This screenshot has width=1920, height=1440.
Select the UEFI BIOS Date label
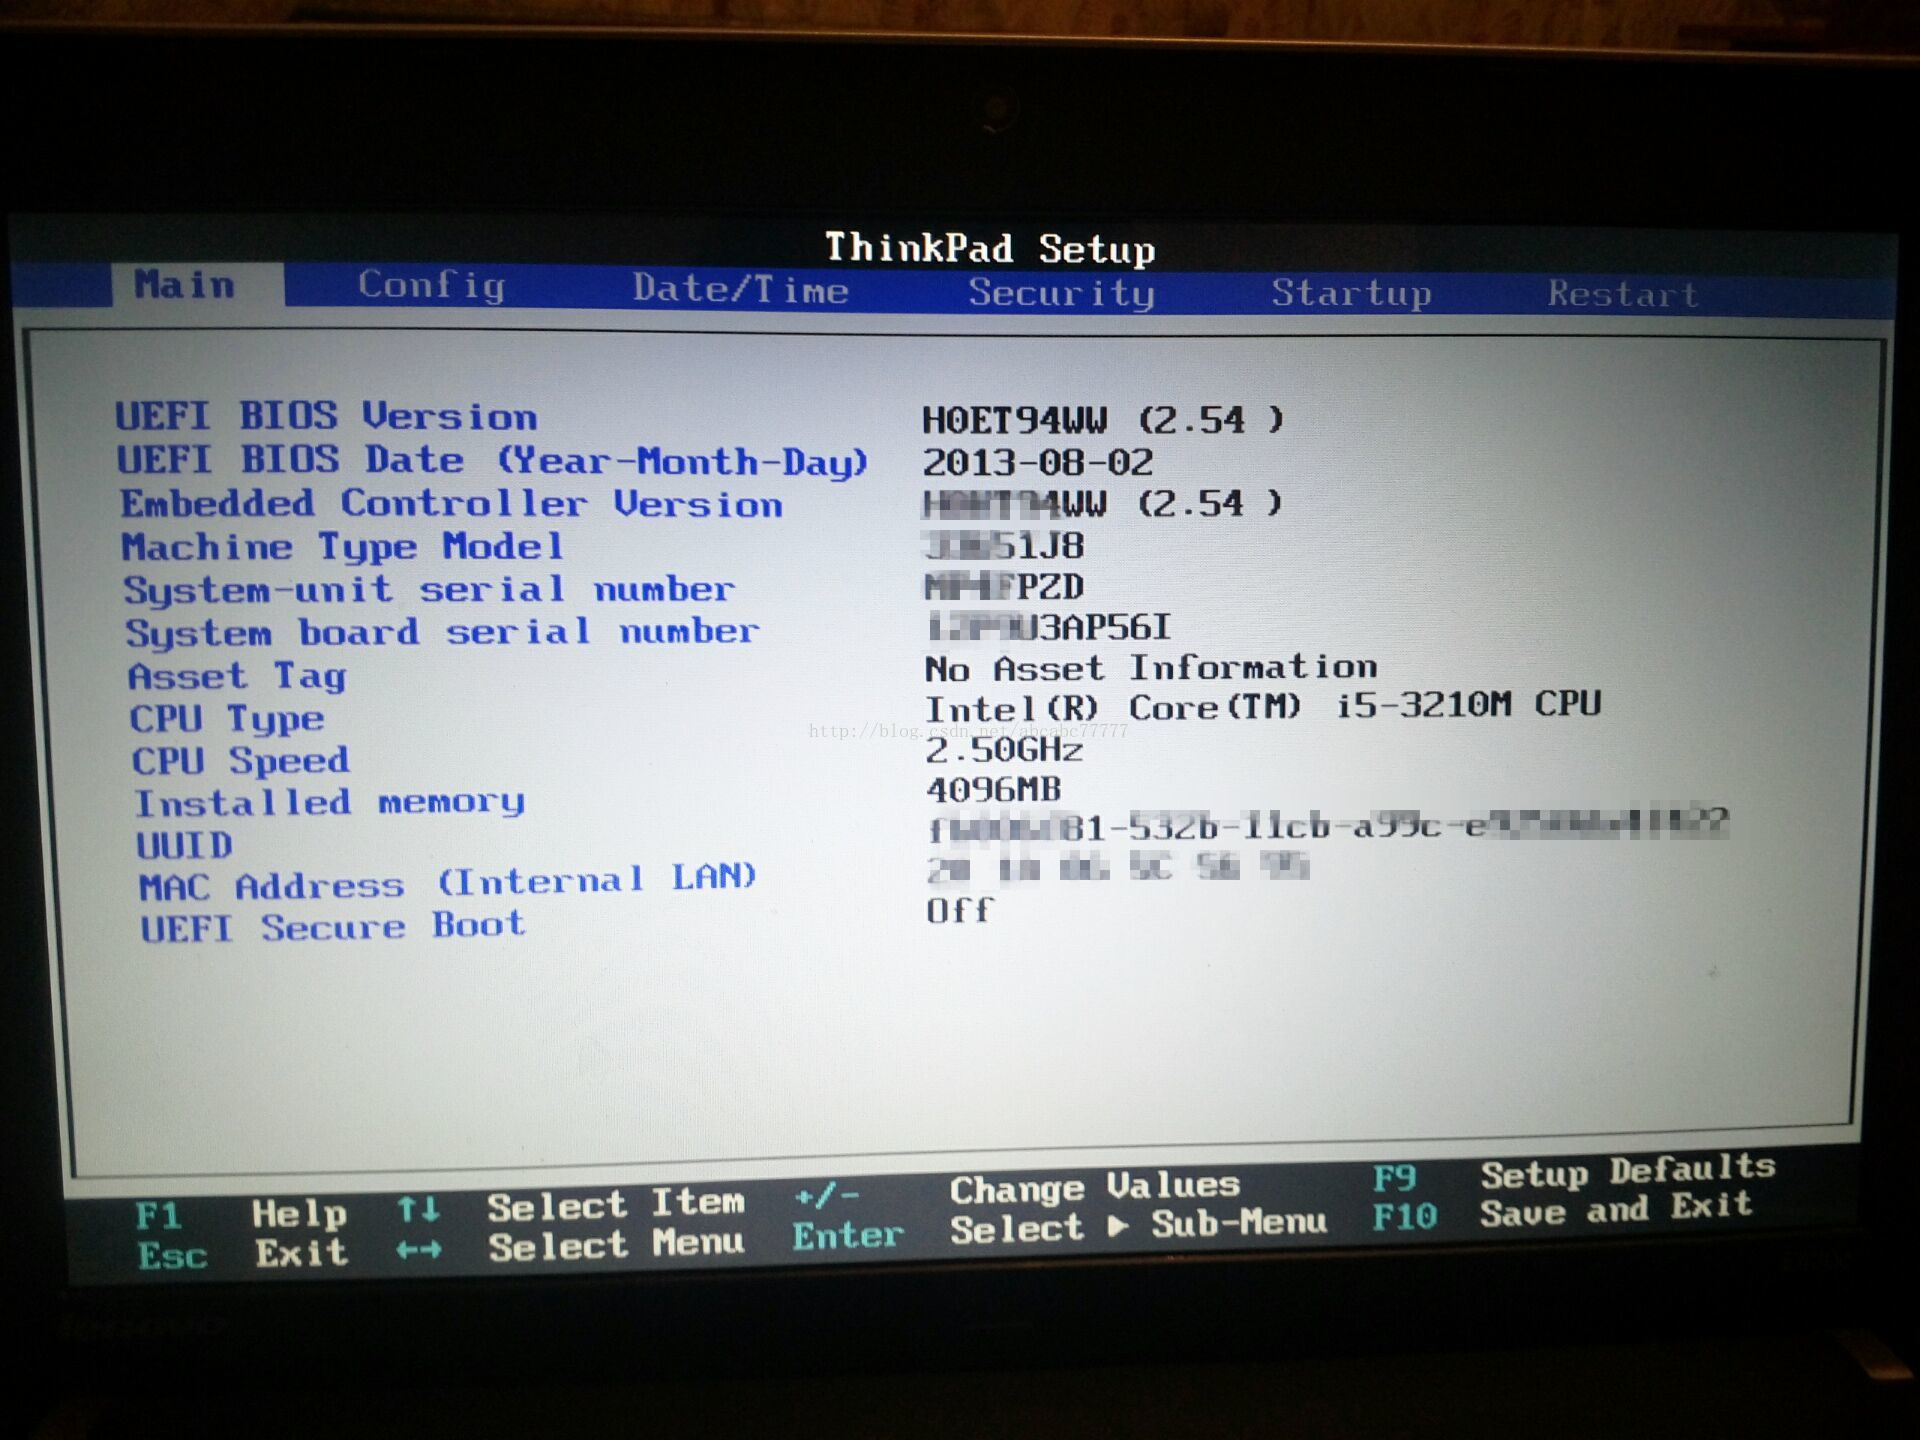click(x=492, y=461)
